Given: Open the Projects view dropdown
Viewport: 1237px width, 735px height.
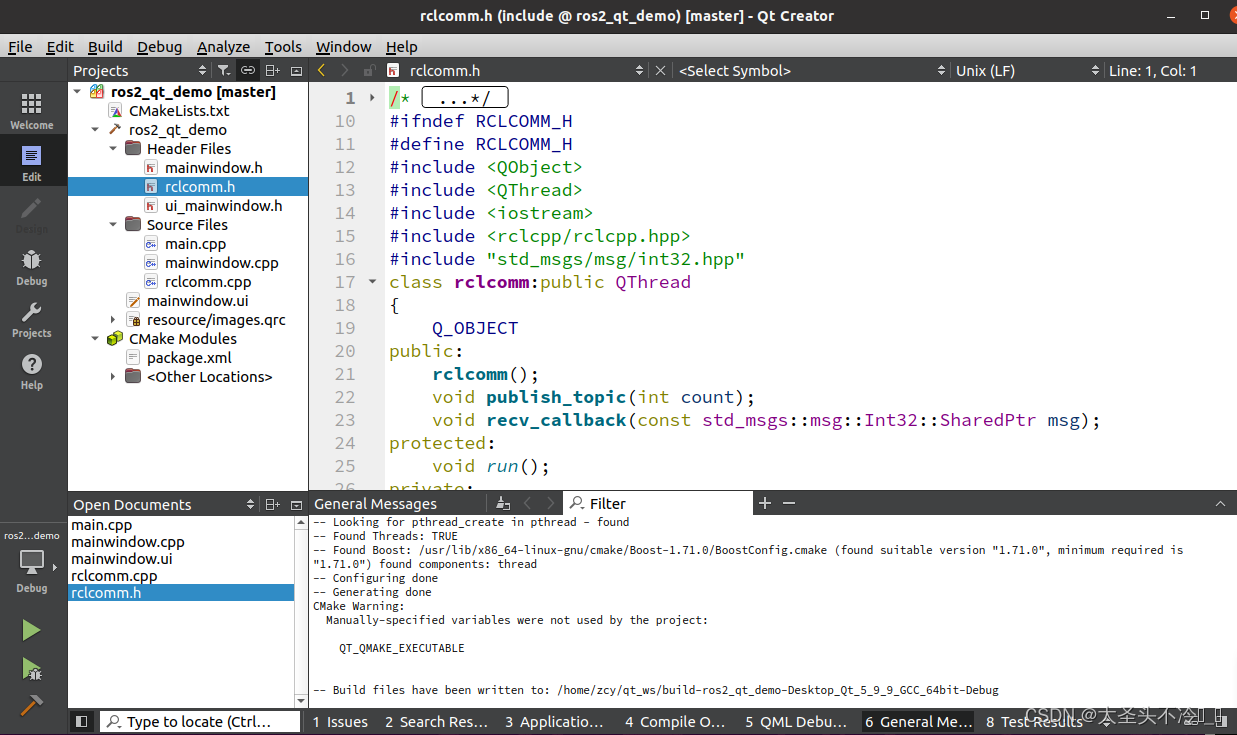Looking at the screenshot, I should (140, 71).
